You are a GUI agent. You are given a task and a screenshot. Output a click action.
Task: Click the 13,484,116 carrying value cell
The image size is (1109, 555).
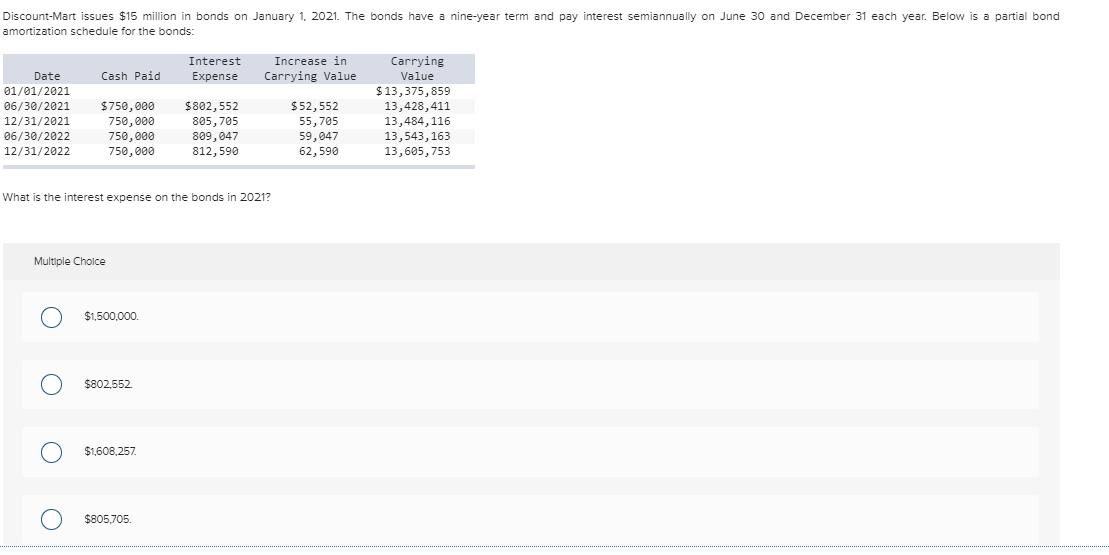tap(417, 122)
